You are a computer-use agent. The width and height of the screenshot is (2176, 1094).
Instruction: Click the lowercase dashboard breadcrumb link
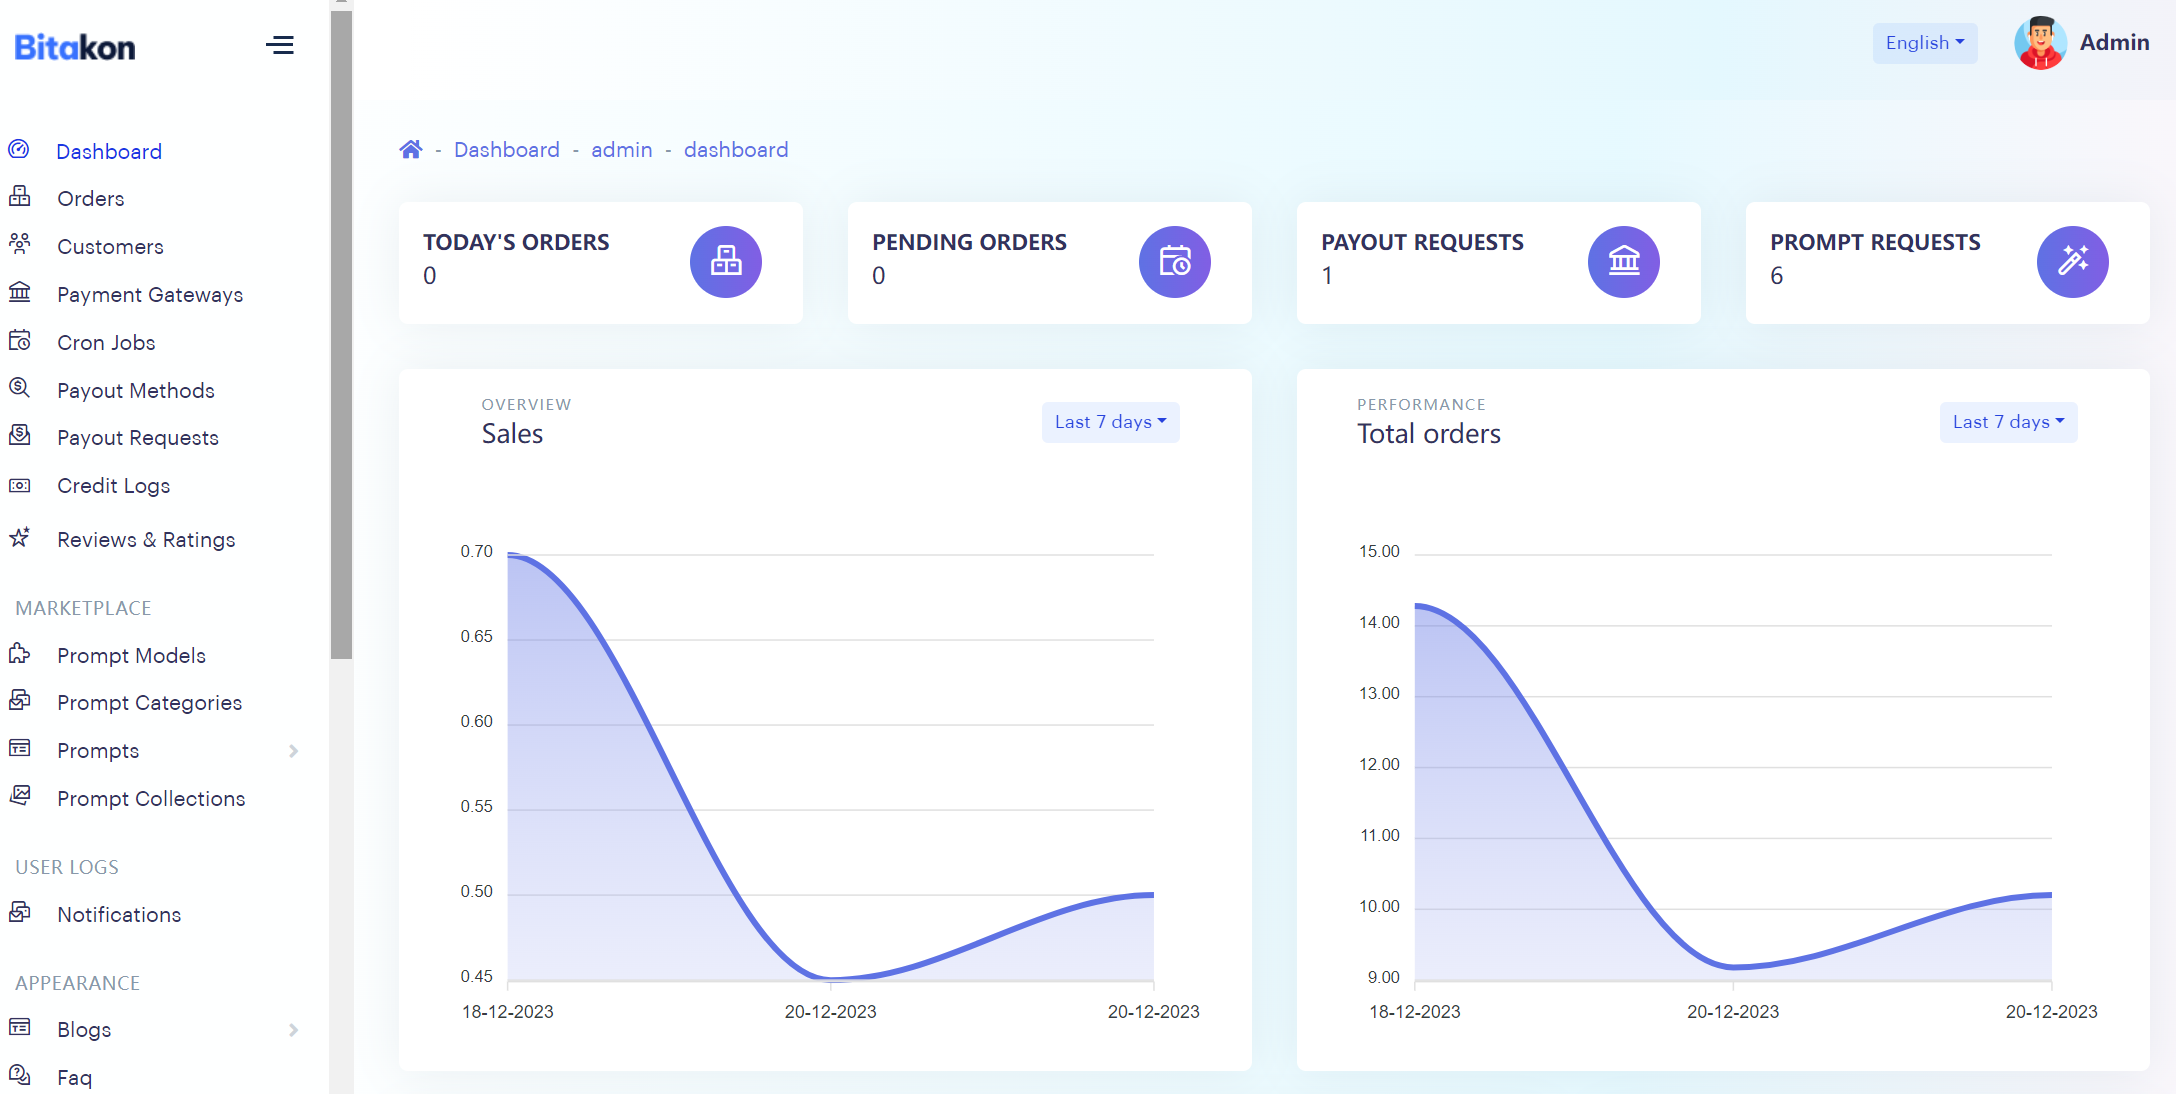736,149
